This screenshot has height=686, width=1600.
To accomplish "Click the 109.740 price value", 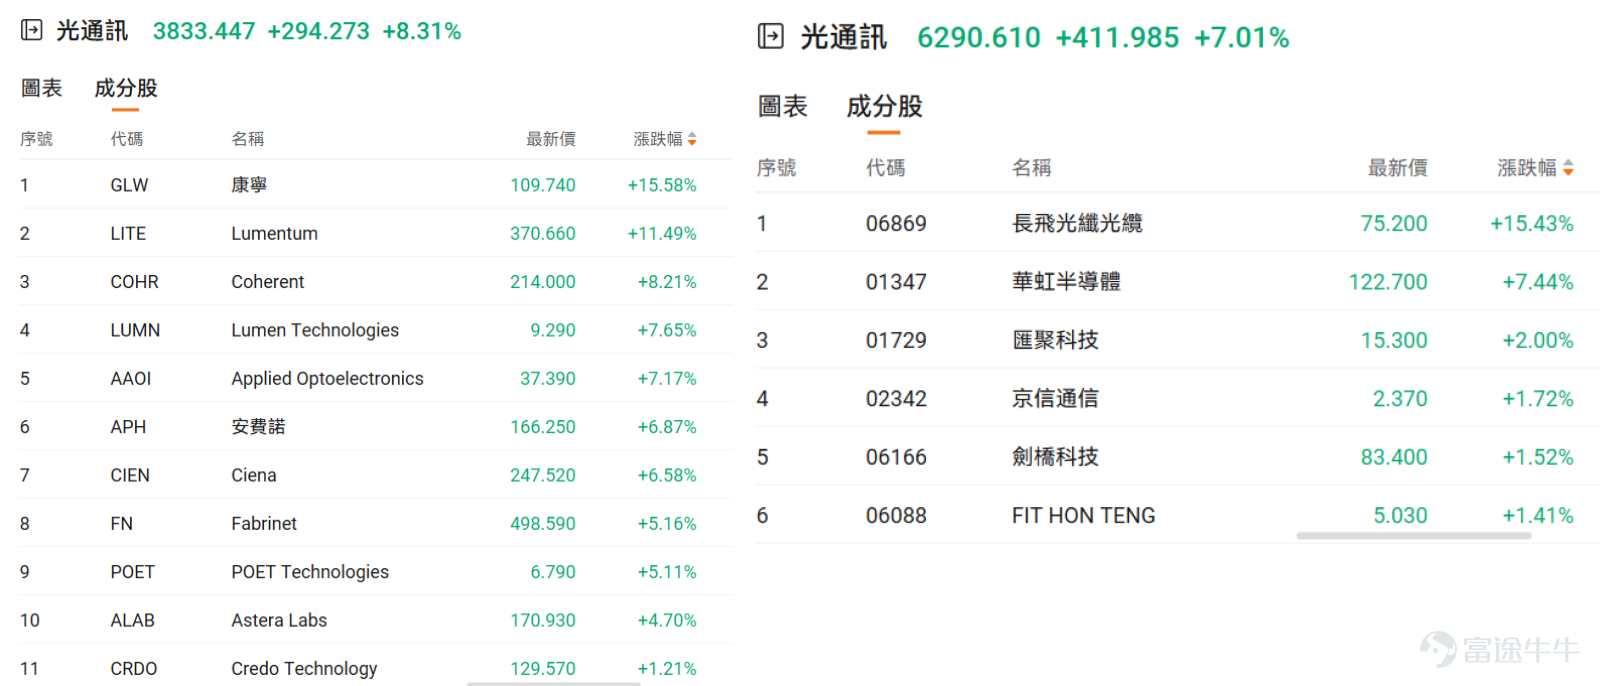I will (x=543, y=185).
